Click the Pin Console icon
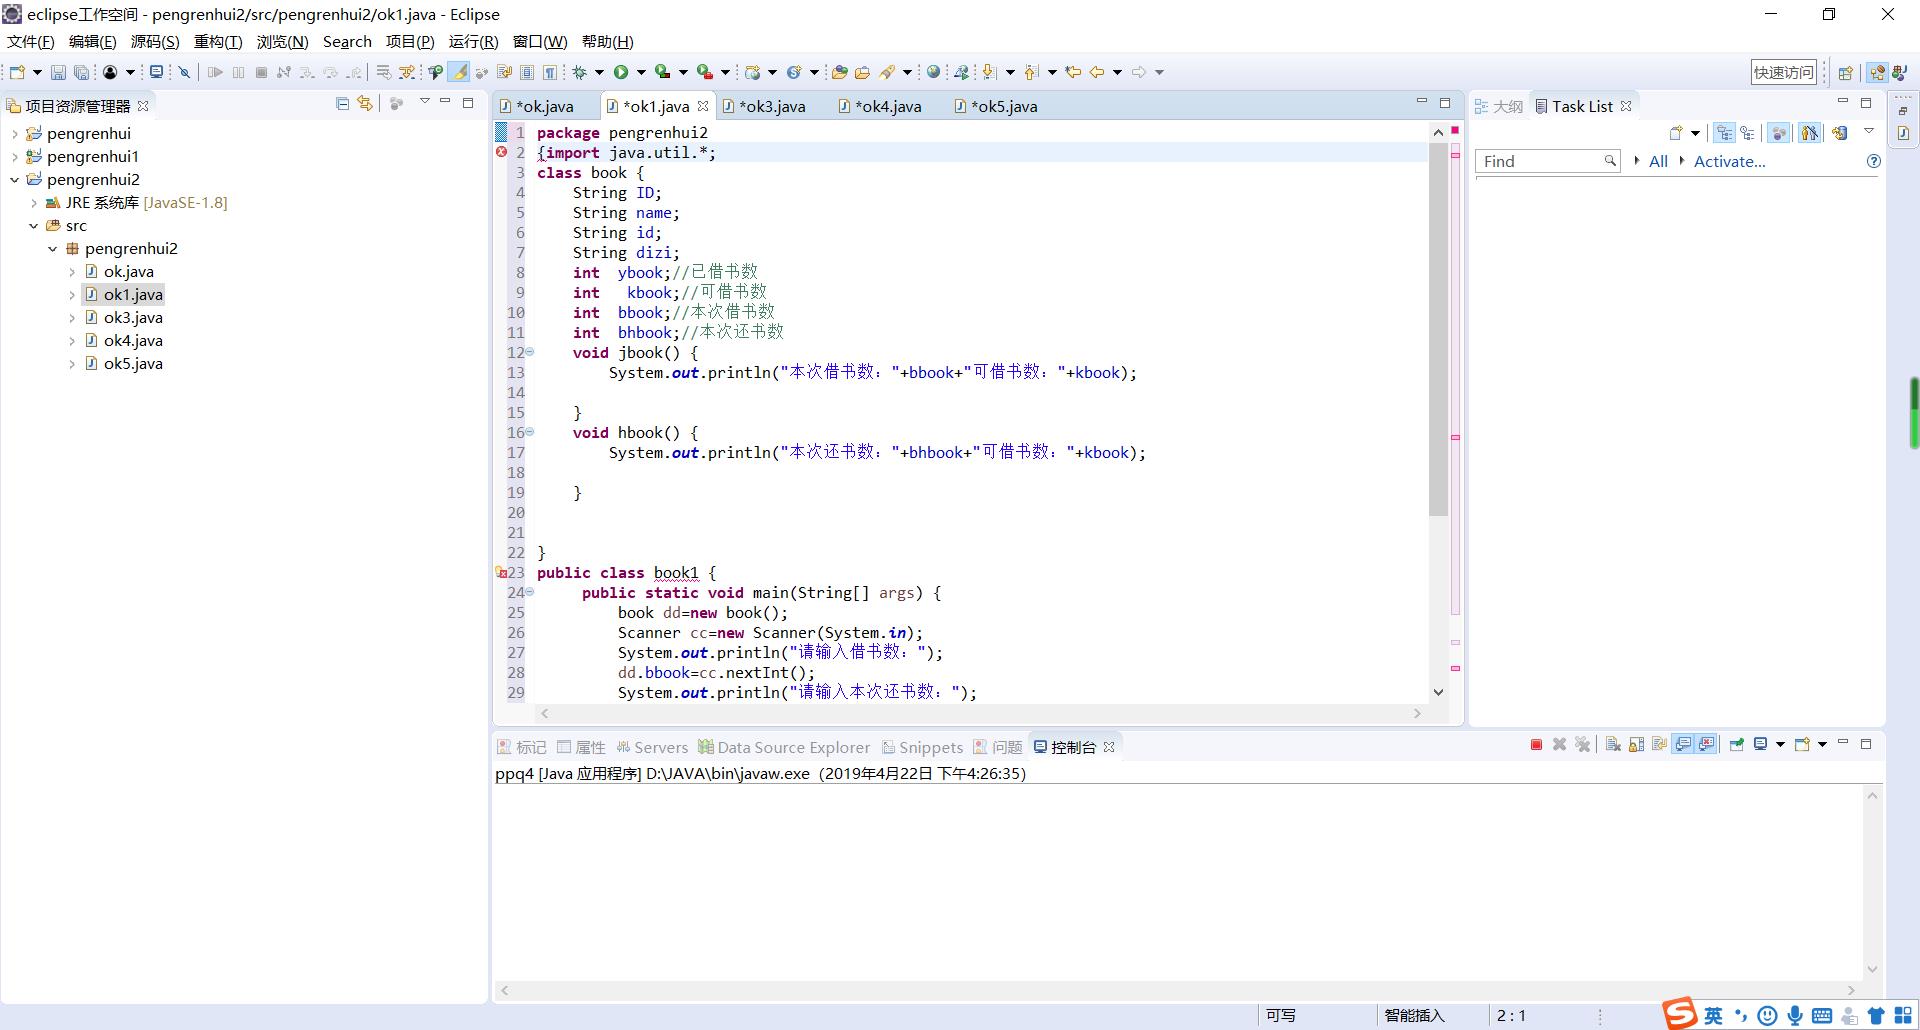The height and width of the screenshot is (1030, 1920). click(1737, 745)
